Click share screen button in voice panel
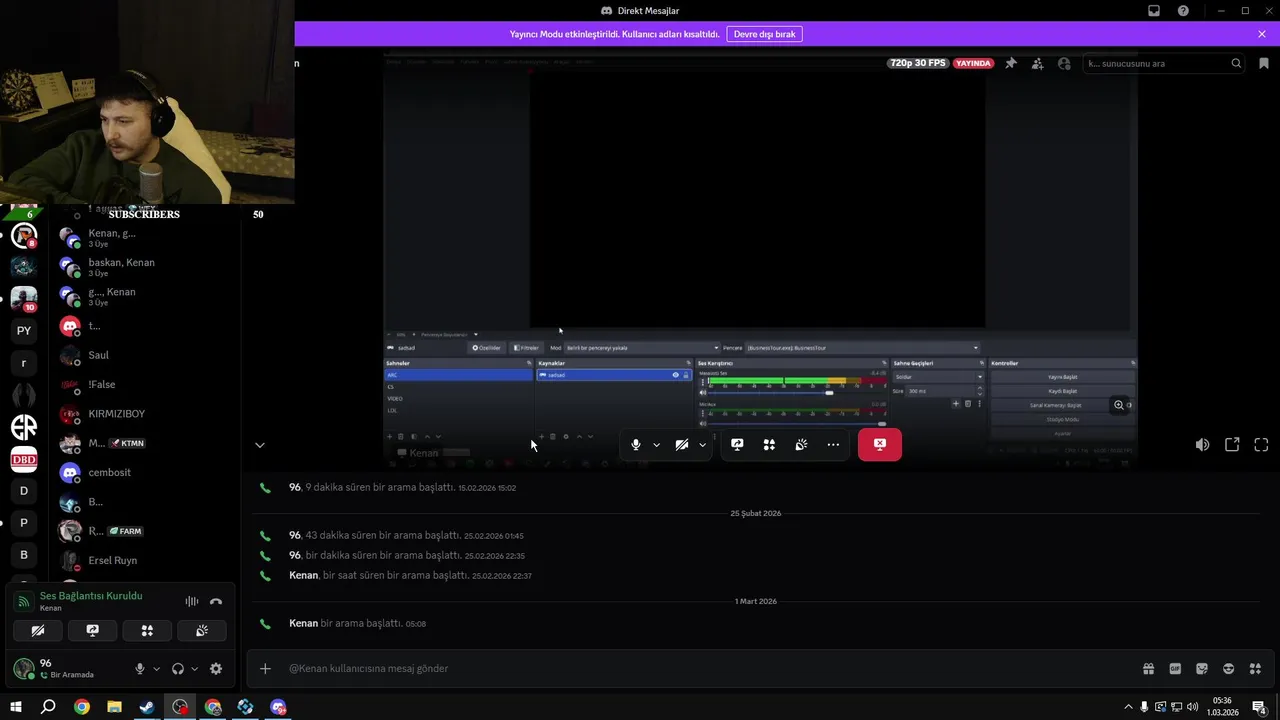The width and height of the screenshot is (1280, 720). pos(93,631)
